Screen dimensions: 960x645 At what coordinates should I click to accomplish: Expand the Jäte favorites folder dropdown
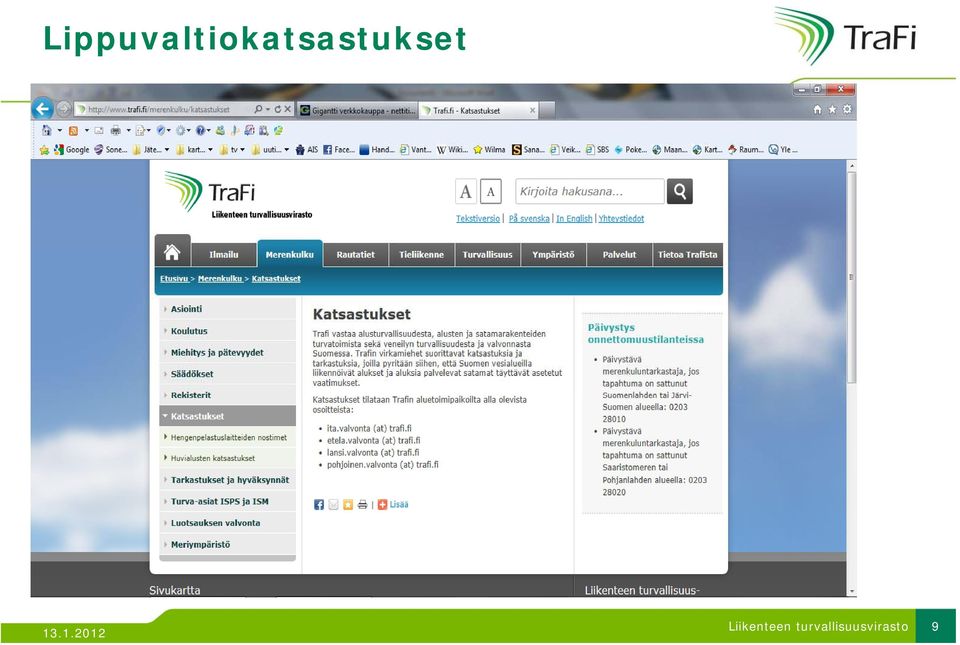point(167,149)
